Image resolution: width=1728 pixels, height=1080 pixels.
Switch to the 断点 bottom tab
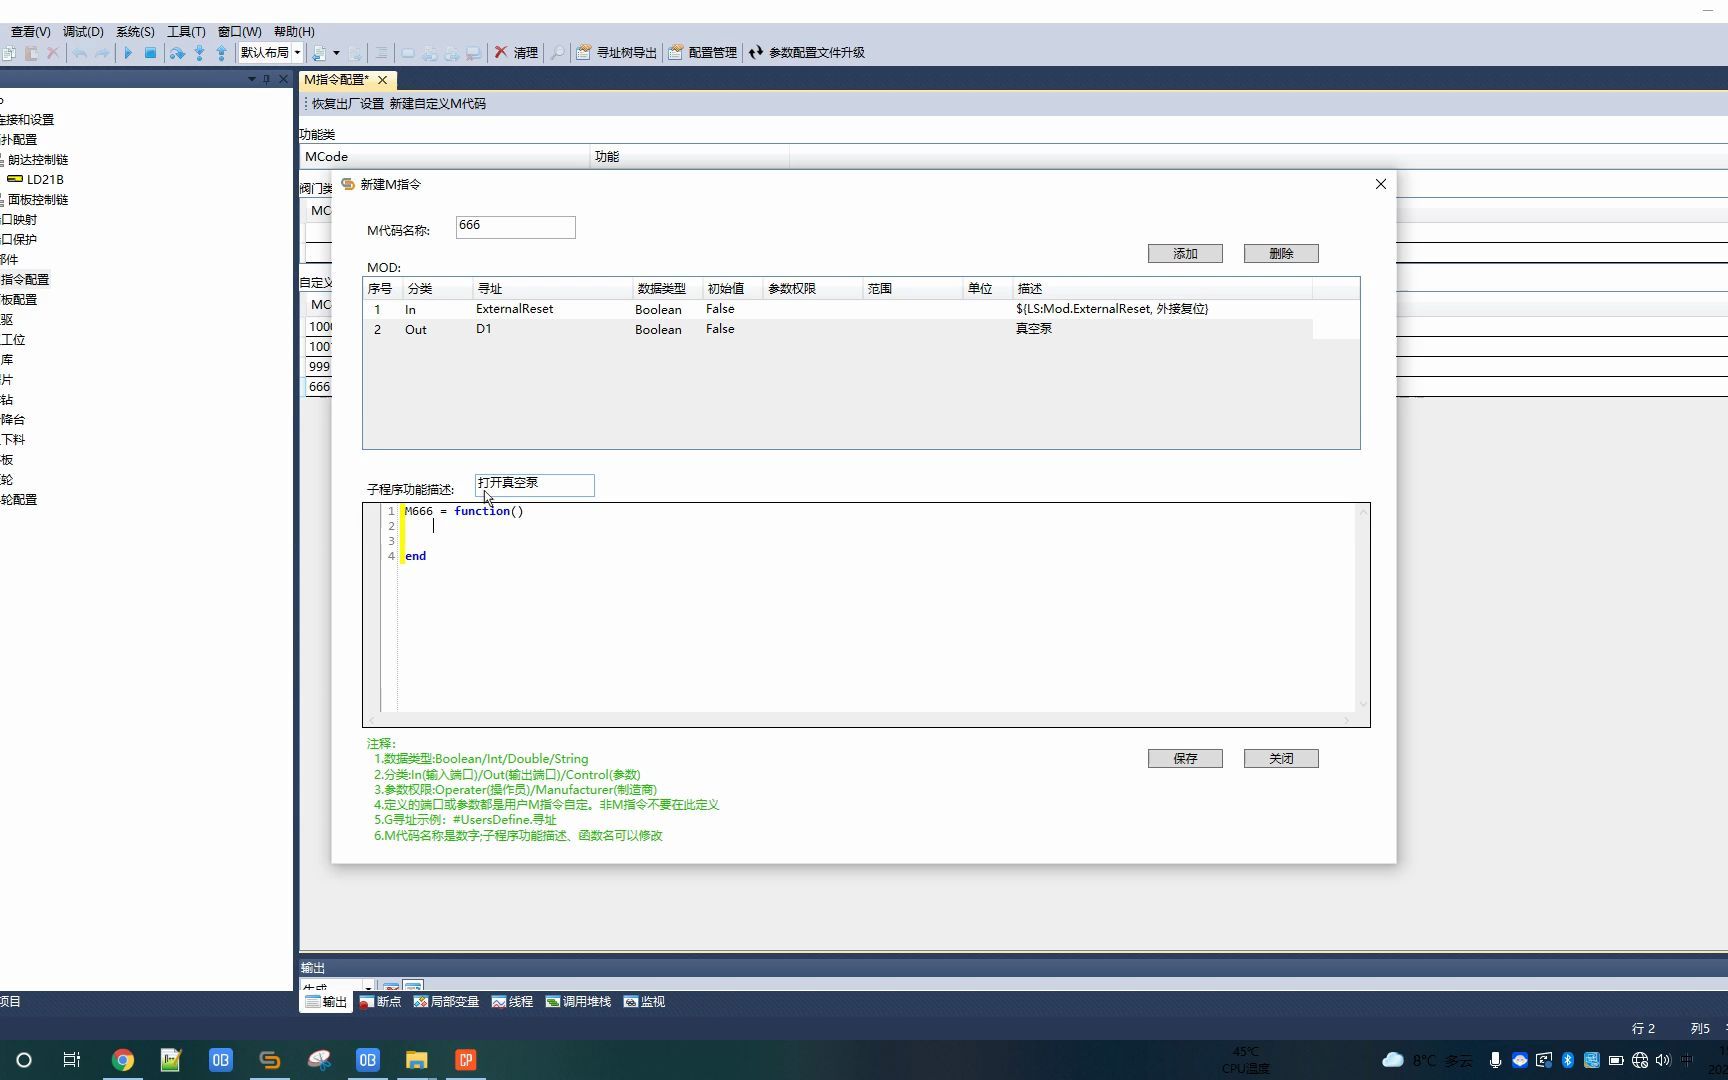380,1001
